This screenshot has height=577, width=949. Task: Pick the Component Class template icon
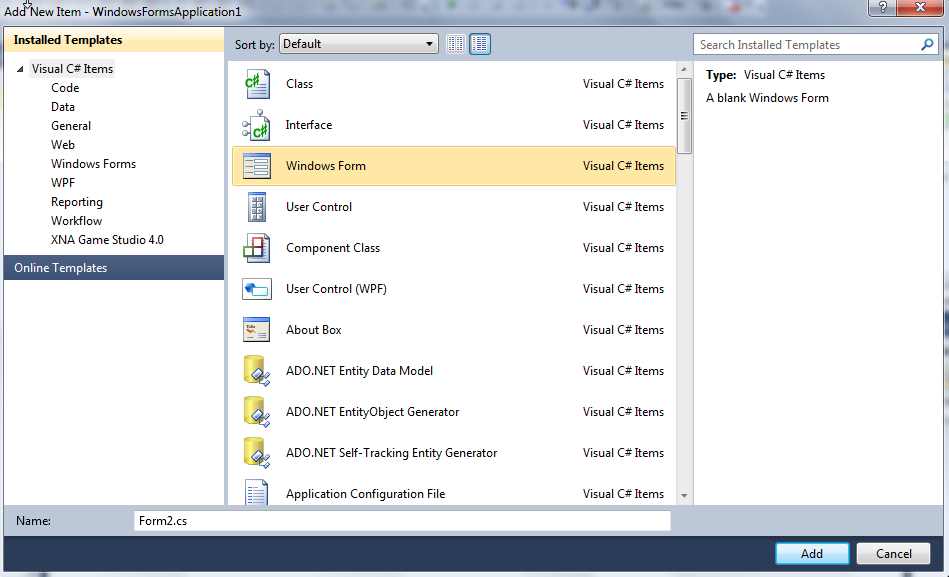[257, 248]
